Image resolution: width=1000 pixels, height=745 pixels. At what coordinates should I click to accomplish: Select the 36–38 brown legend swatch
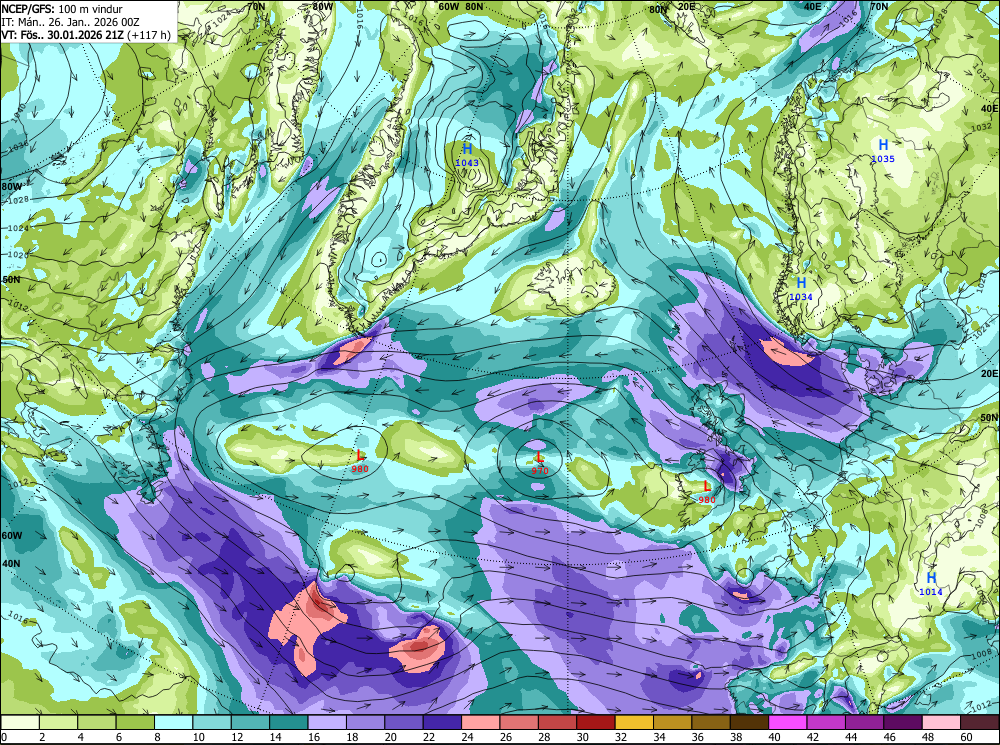coord(711,722)
